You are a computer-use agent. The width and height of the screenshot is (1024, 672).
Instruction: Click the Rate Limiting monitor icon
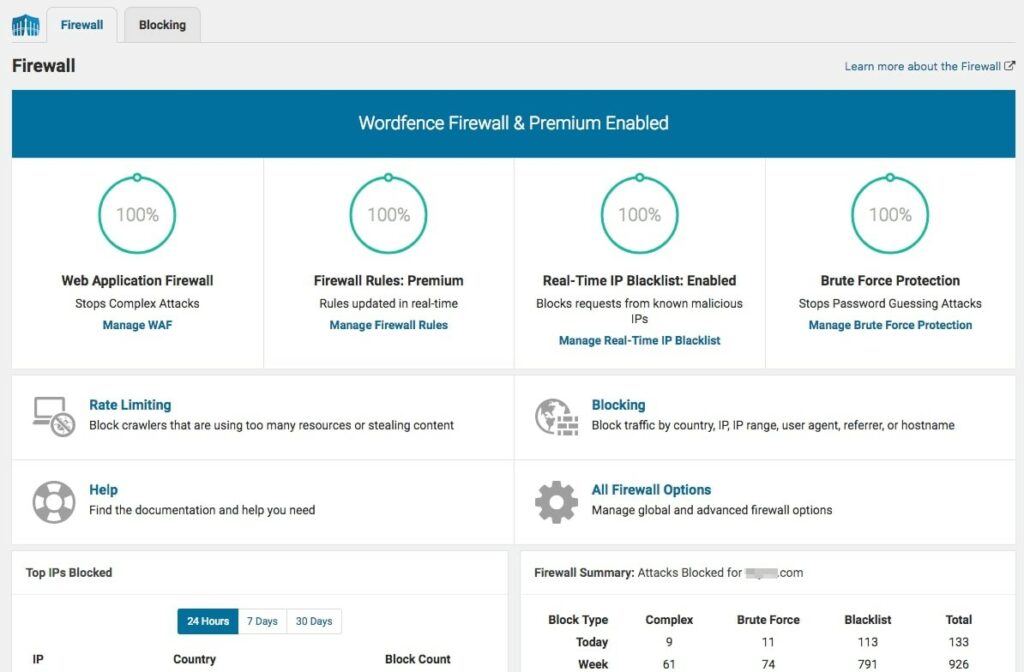click(x=54, y=417)
